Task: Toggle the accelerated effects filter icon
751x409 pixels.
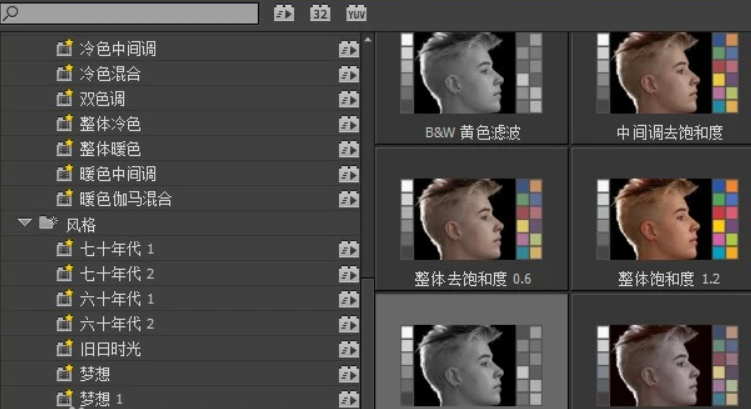Action: pyautogui.click(x=284, y=13)
